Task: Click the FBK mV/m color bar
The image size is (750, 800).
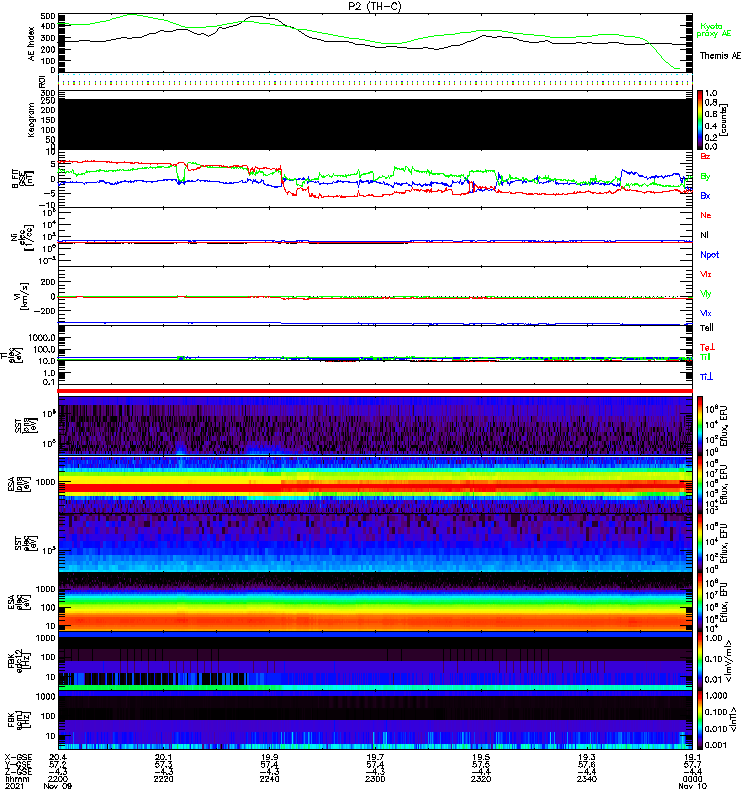Action: coord(700,661)
